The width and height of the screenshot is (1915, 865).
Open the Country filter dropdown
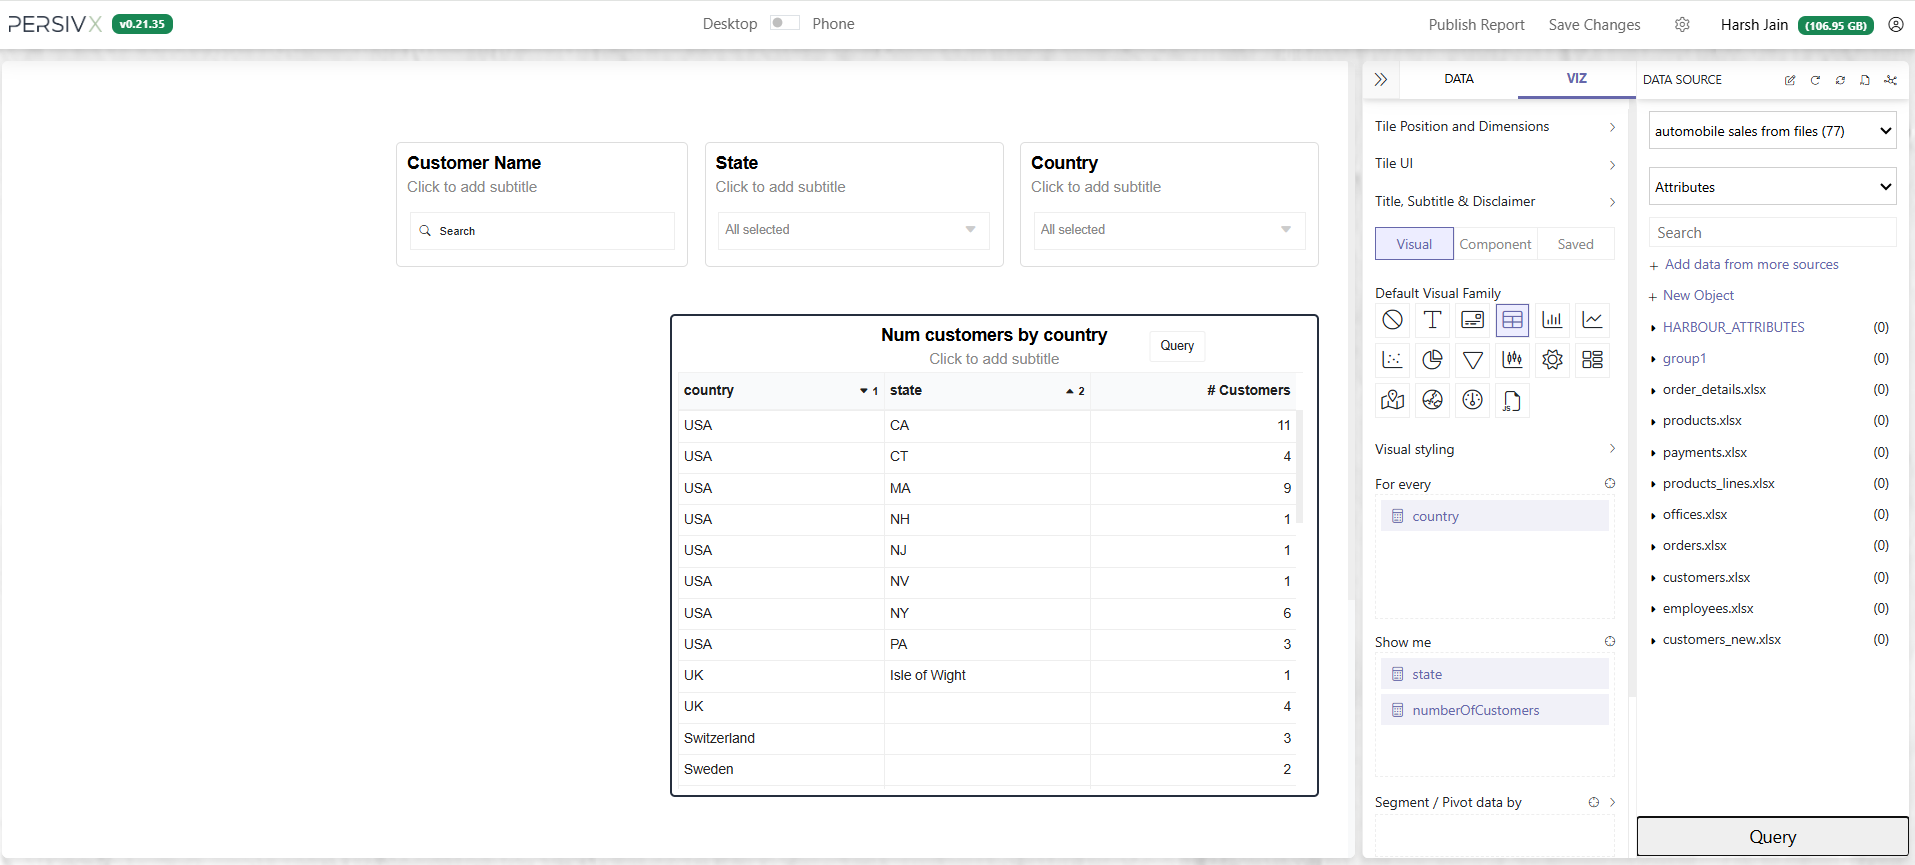coord(1169,230)
